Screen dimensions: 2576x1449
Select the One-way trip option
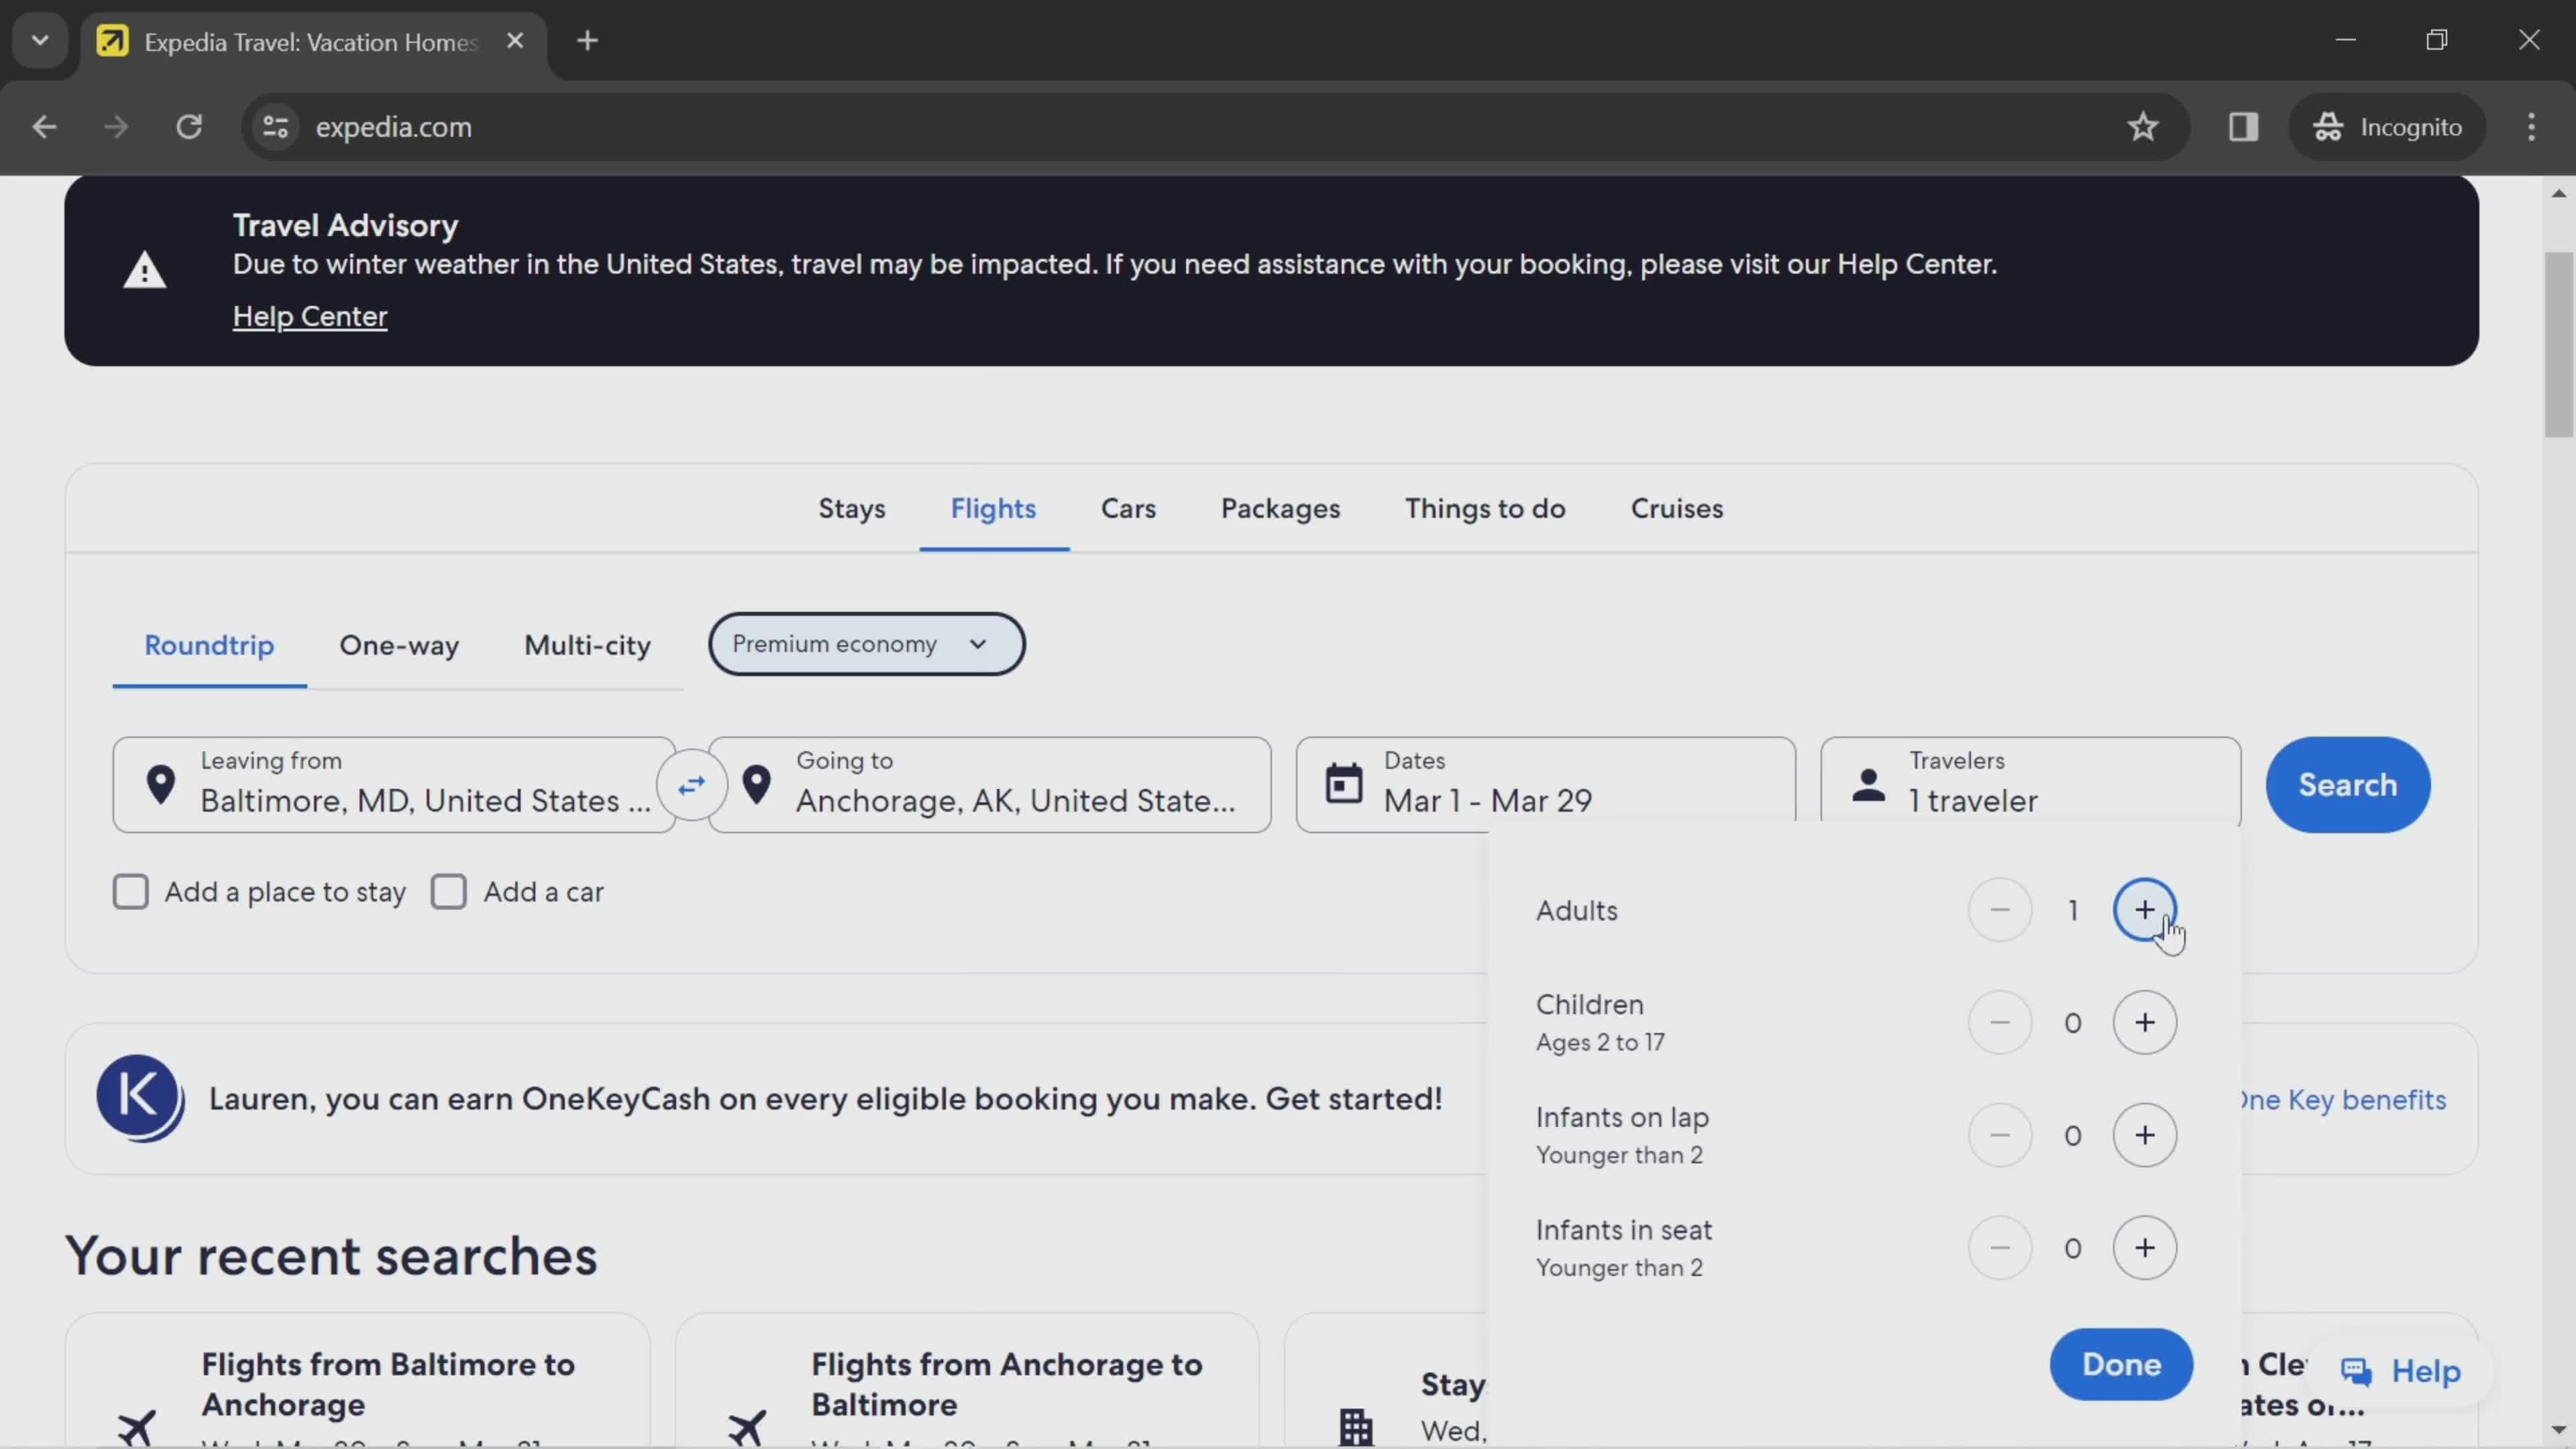click(399, 645)
